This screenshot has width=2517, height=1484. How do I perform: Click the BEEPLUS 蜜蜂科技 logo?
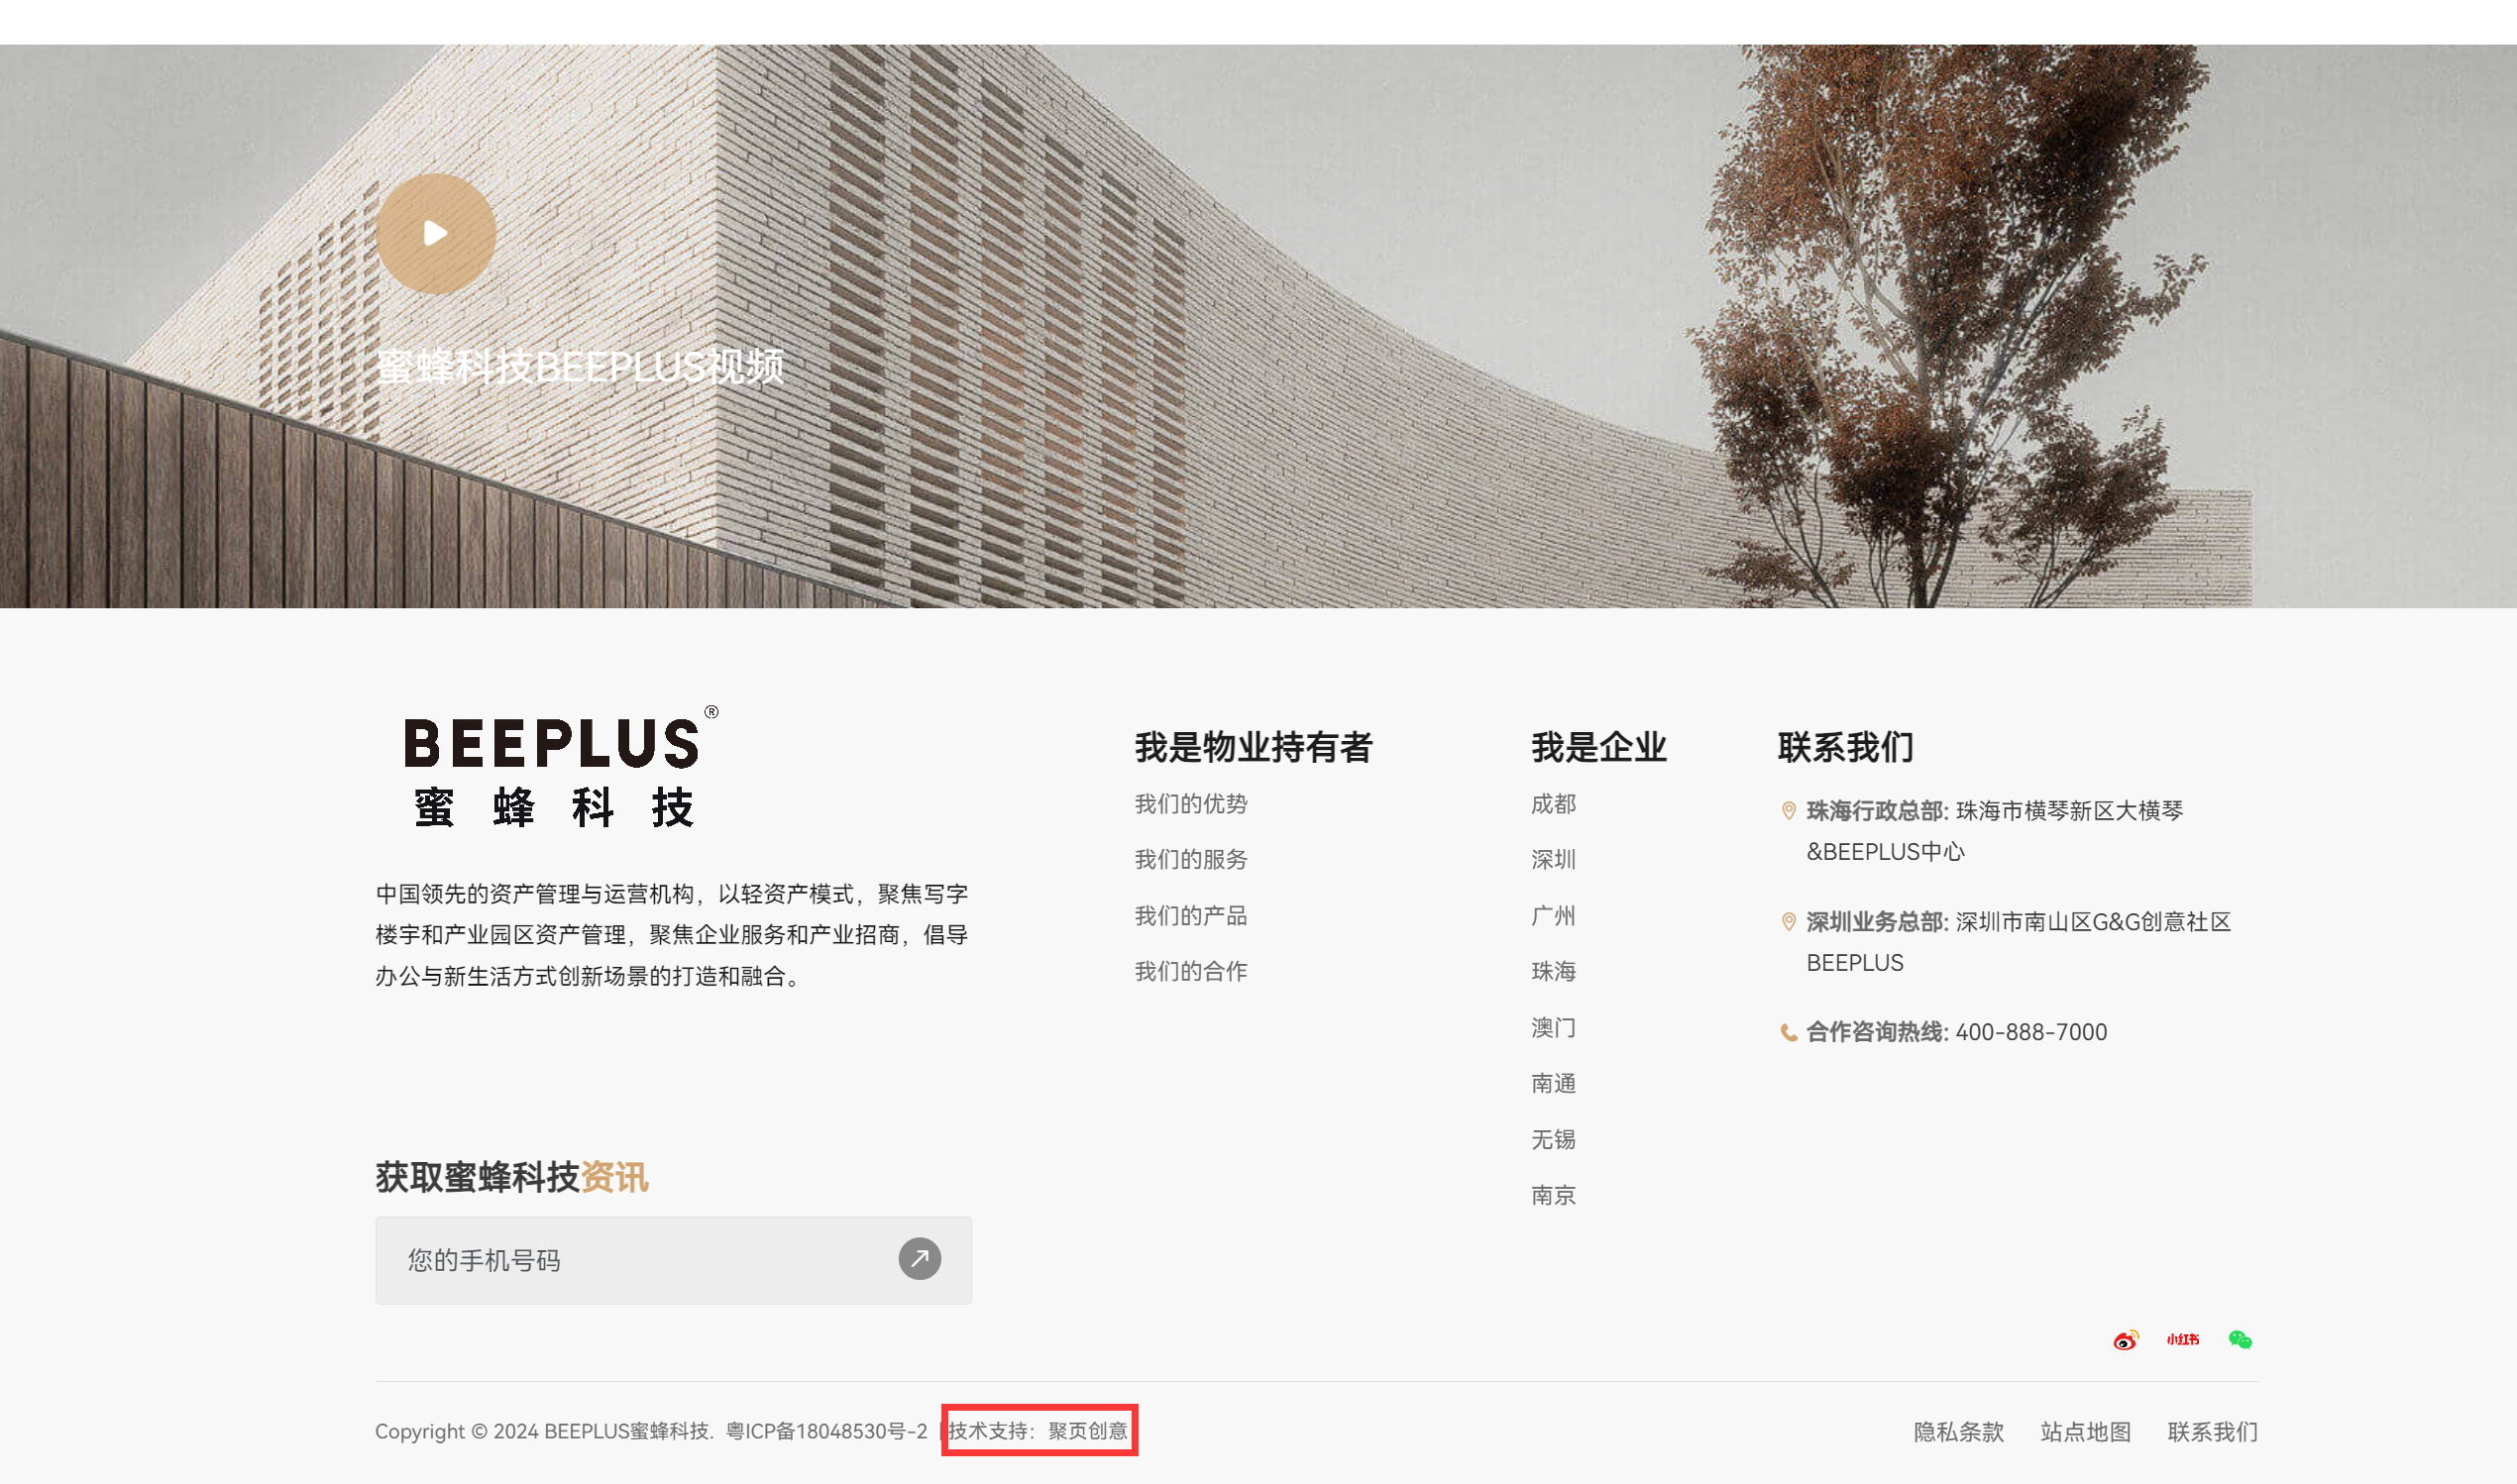(560, 768)
